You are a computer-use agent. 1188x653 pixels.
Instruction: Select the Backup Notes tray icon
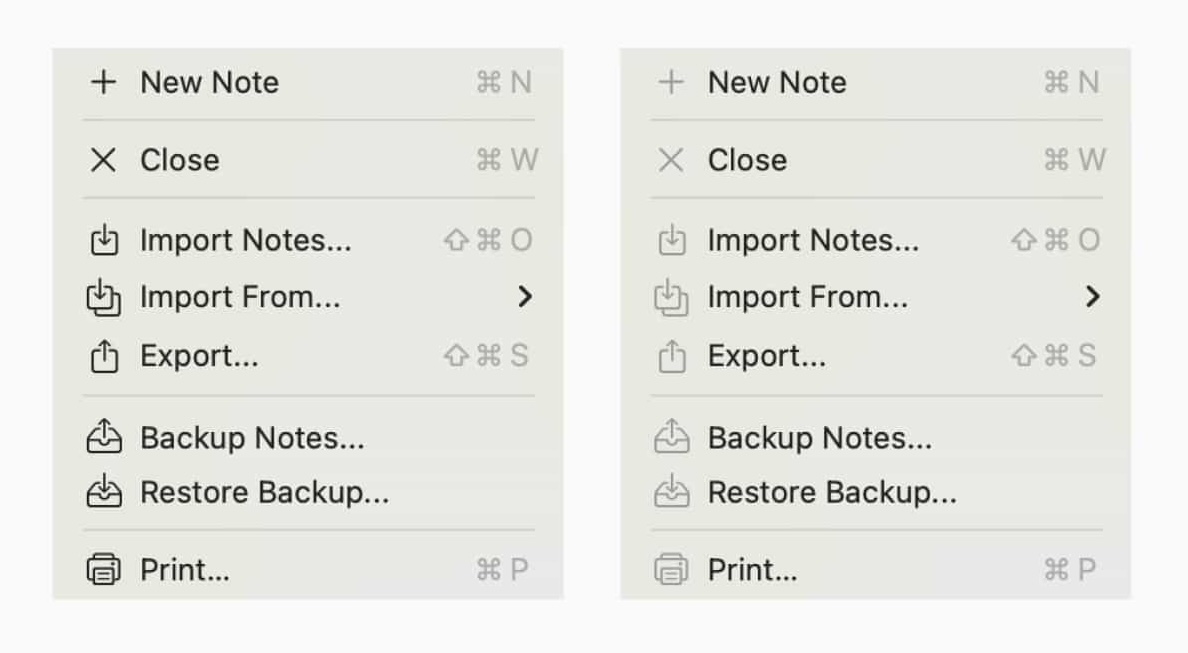pos(104,437)
